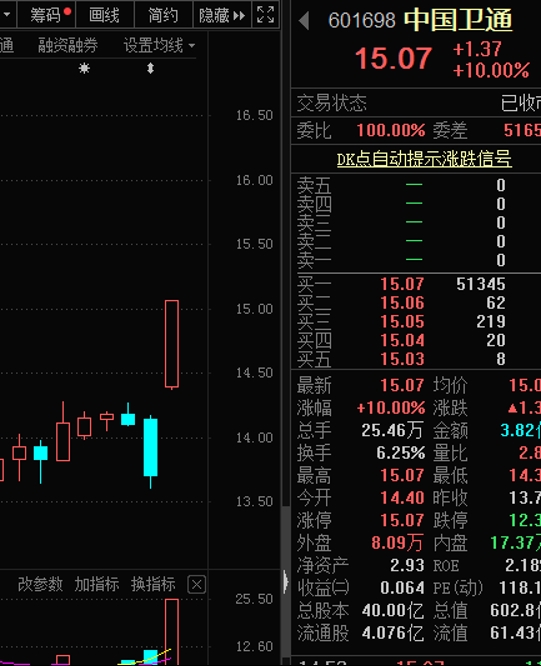Select the 买二 bid price 15.06

402,302
